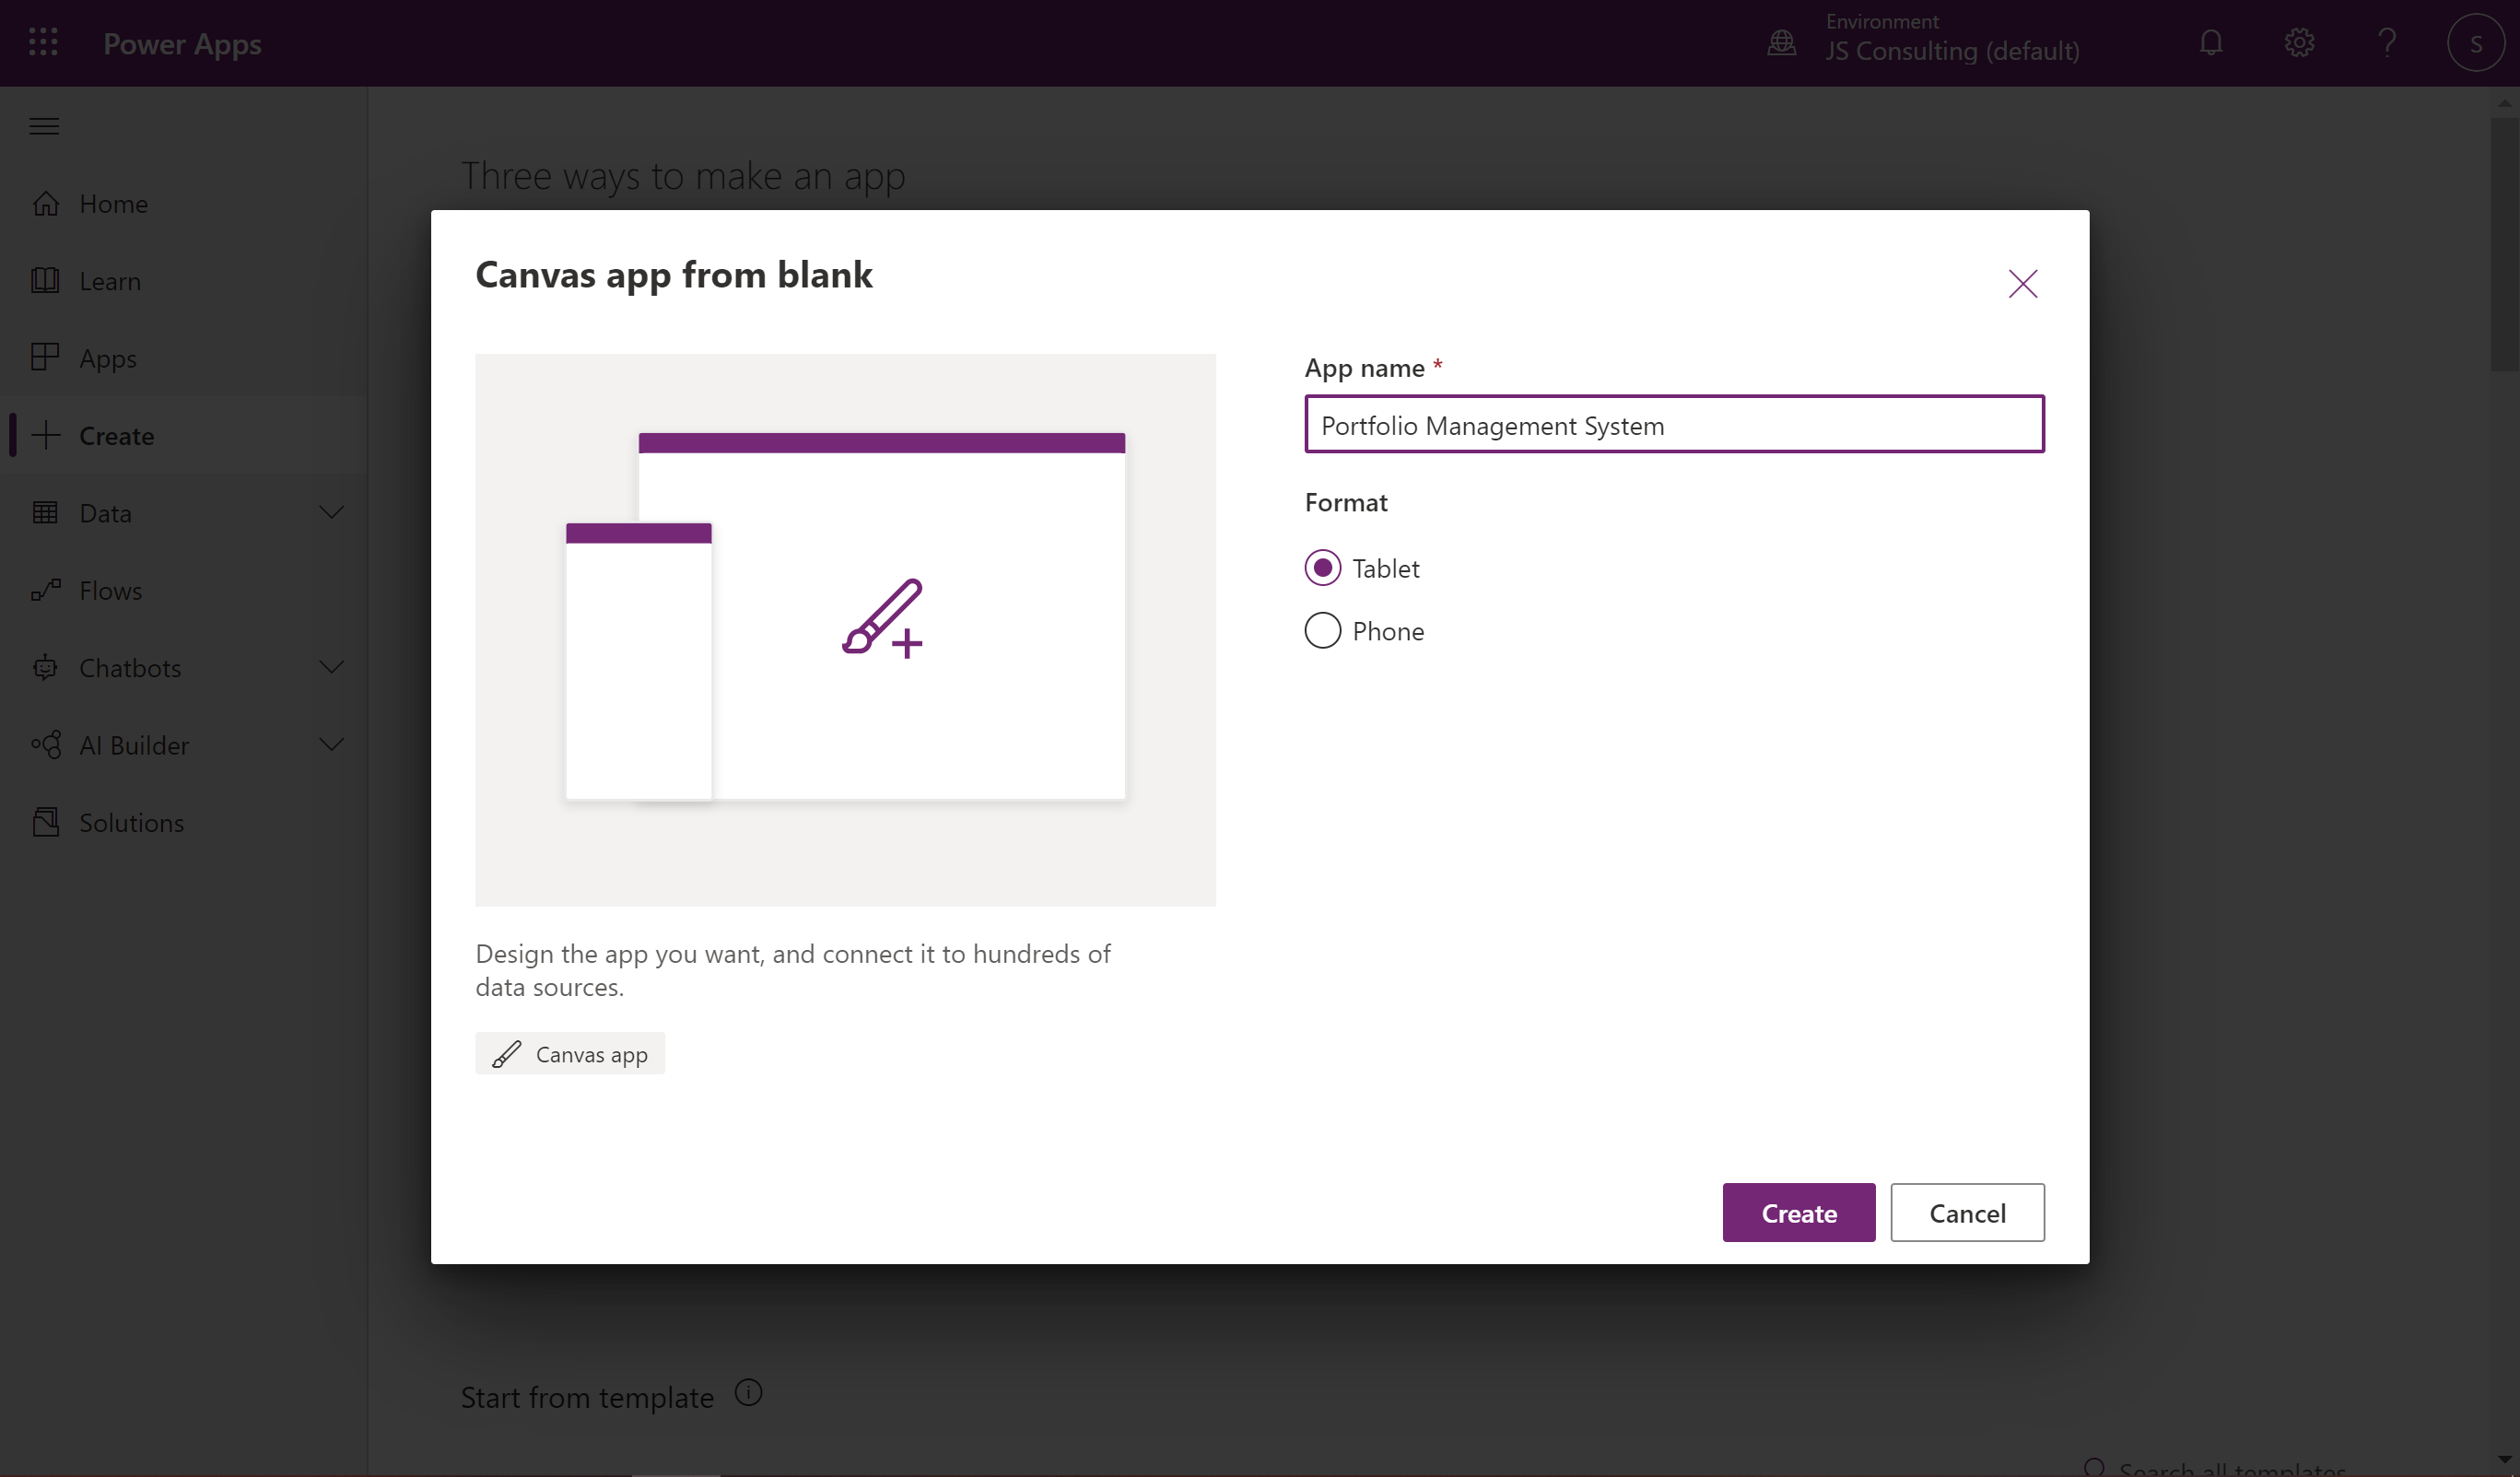Viewport: 2520px width, 1477px height.
Task: Switch to the Create section
Action: [x=119, y=435]
